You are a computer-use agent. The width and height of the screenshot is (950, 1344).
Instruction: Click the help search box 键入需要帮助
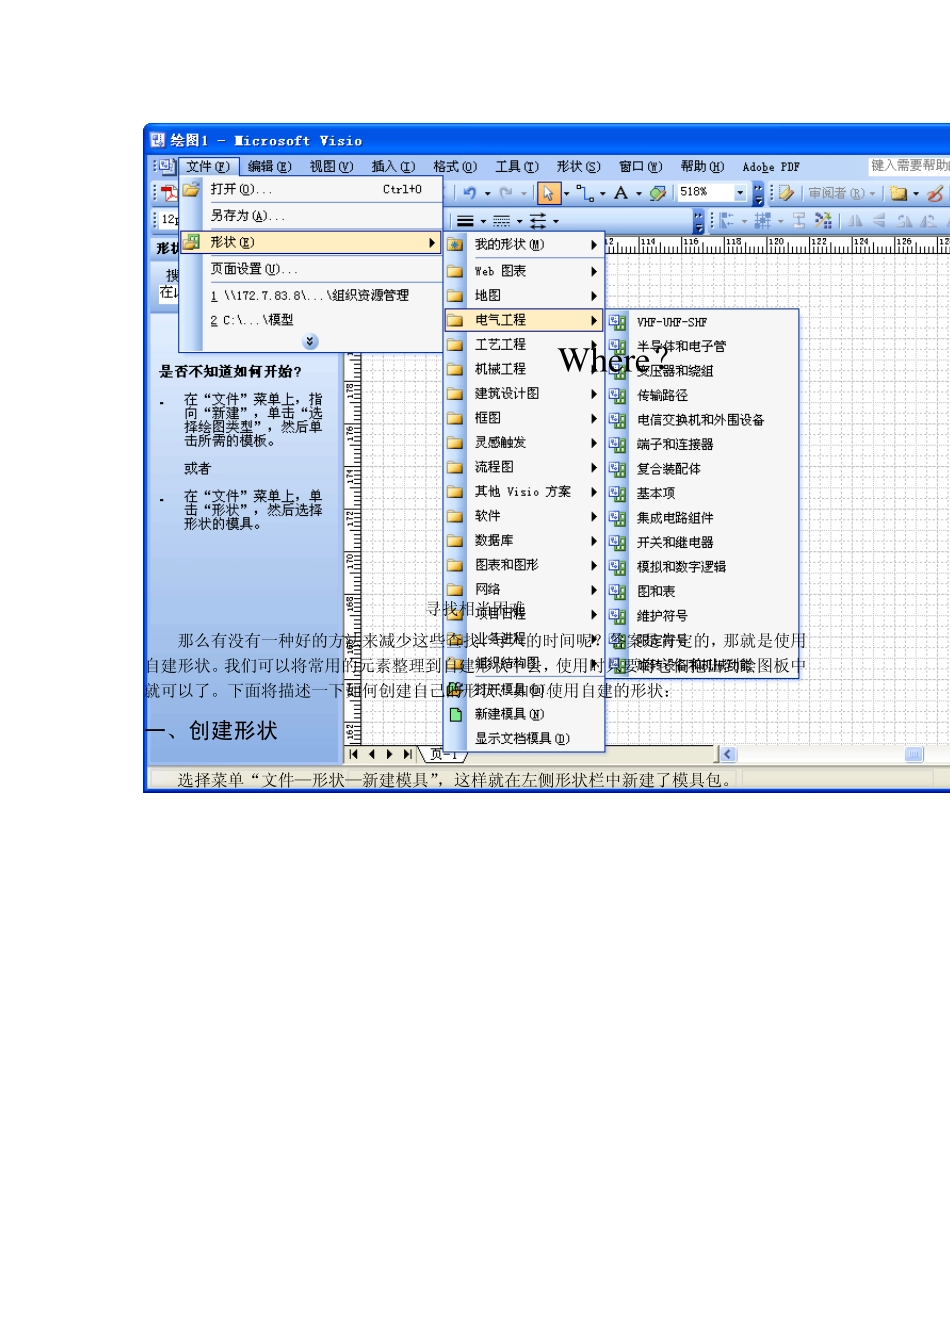pos(909,166)
